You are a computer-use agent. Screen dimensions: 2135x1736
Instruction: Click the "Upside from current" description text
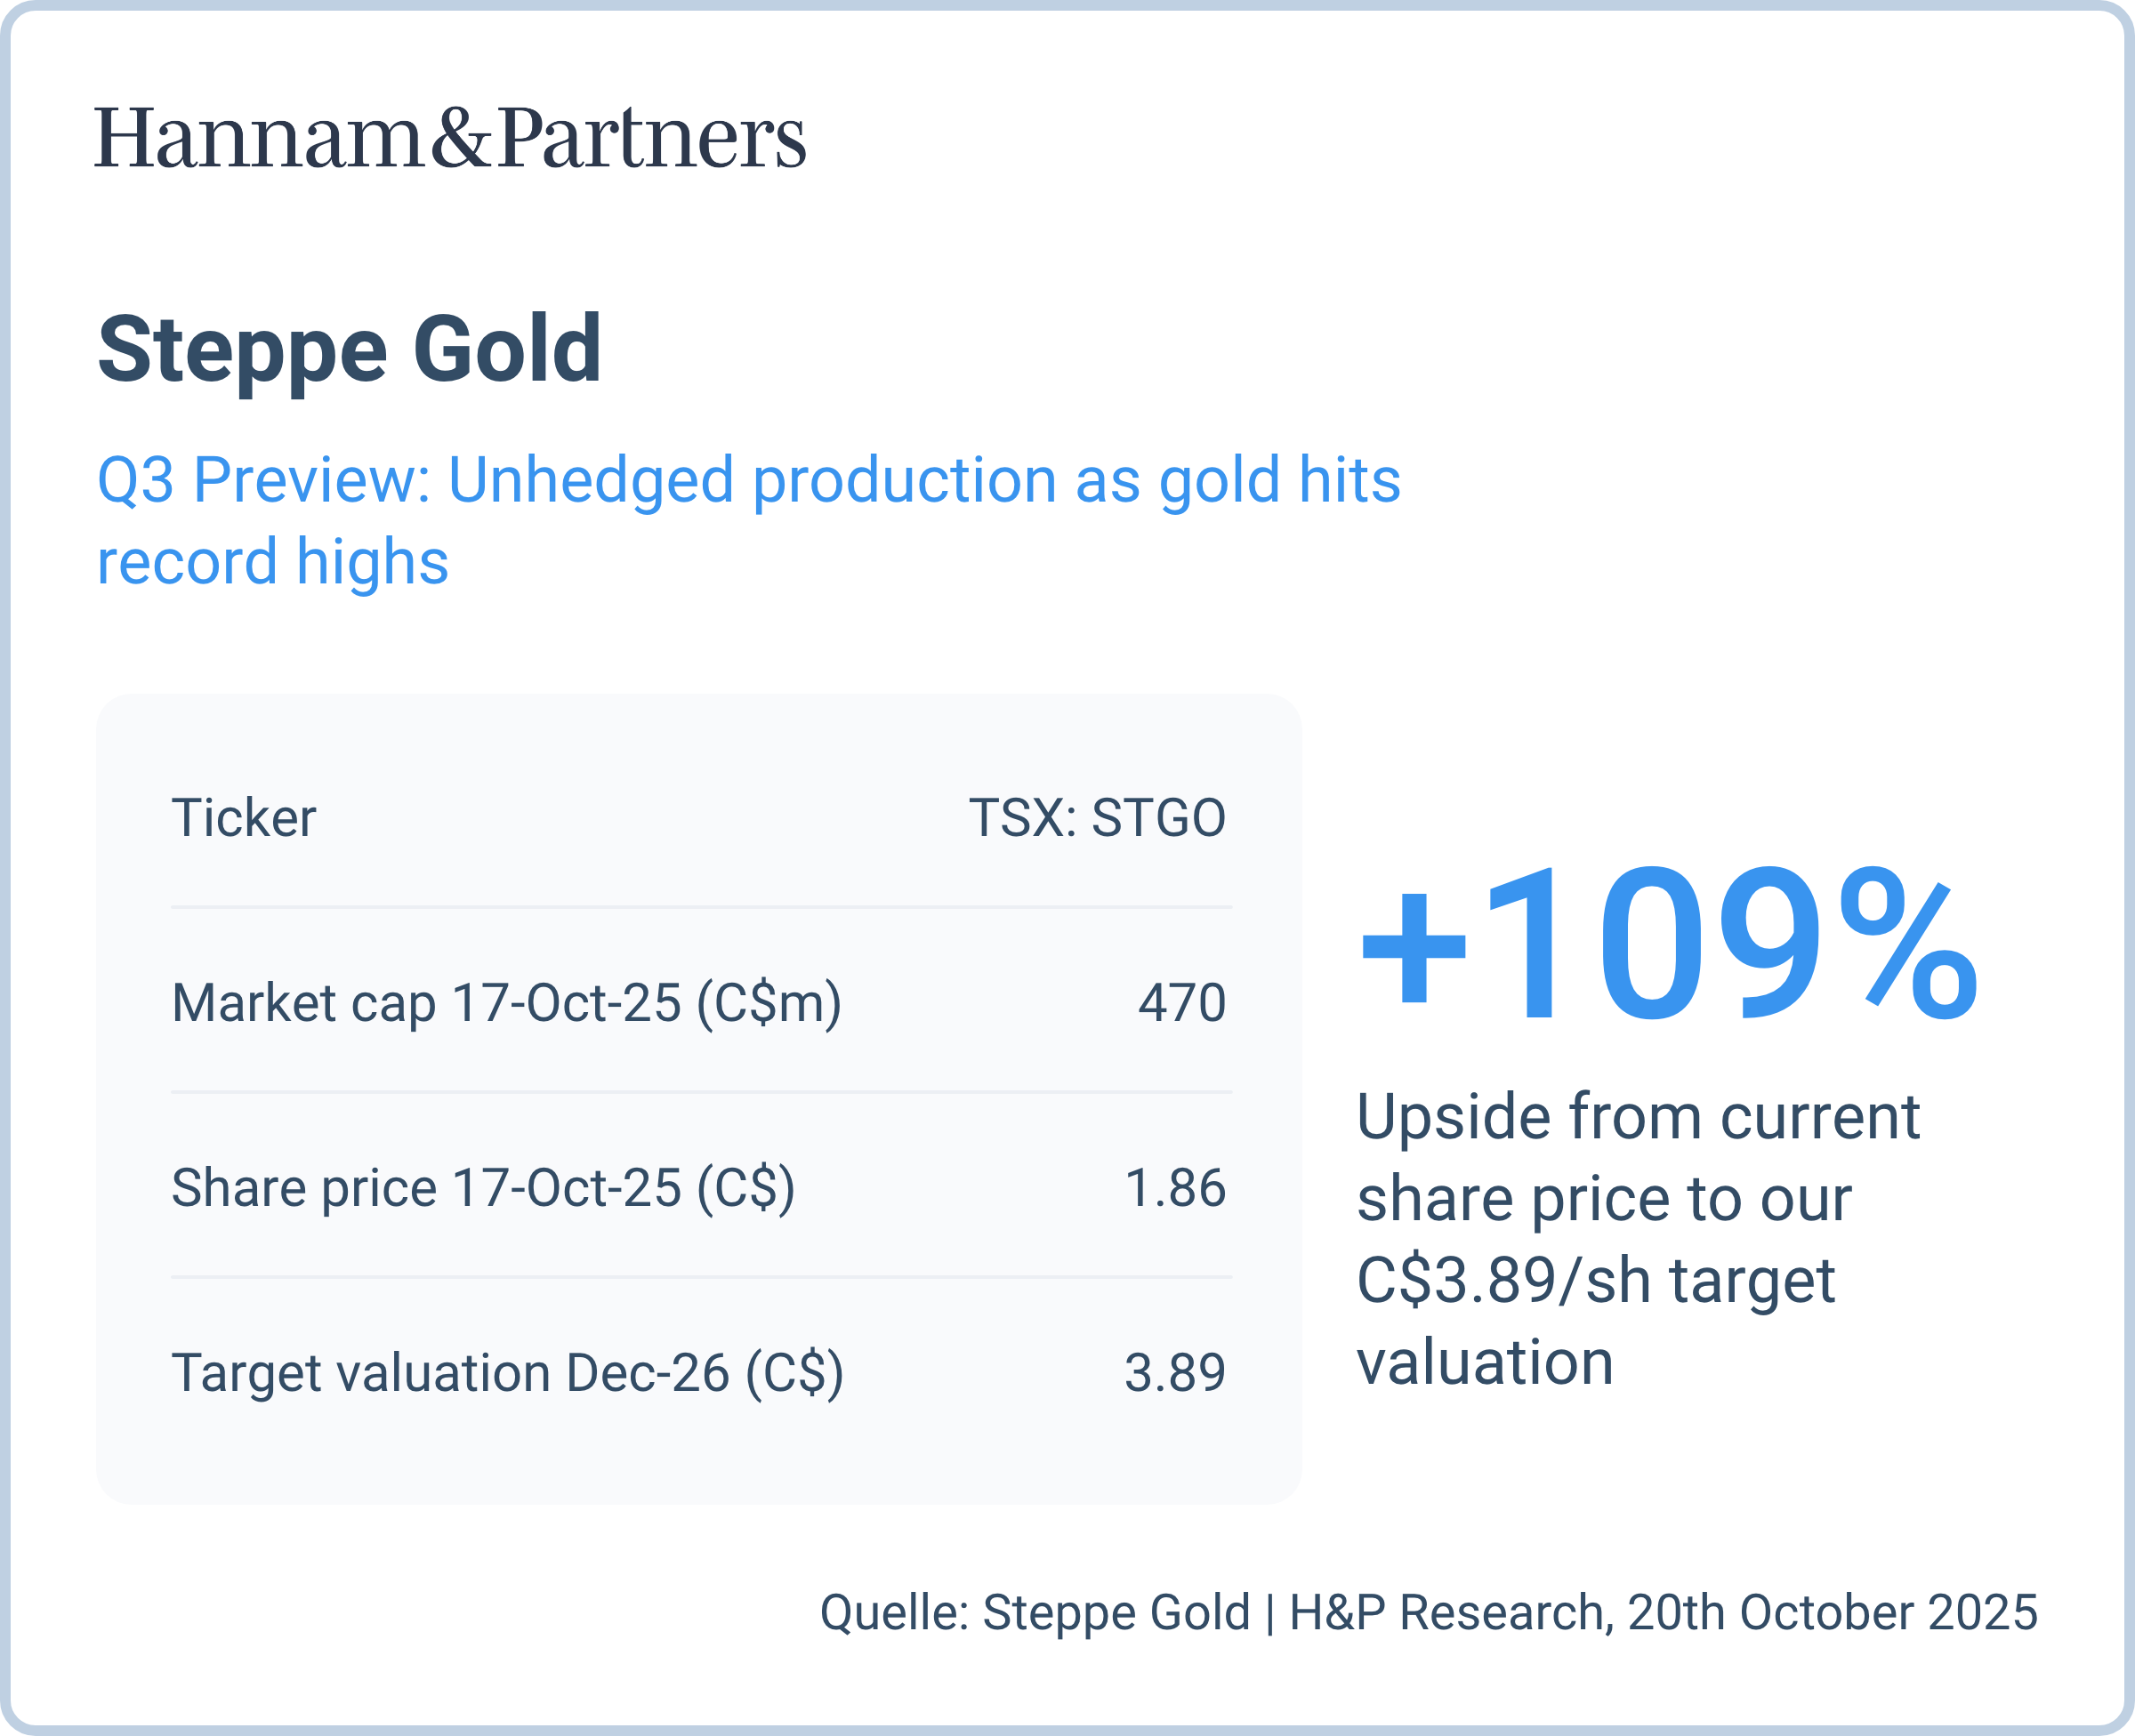[1637, 1116]
